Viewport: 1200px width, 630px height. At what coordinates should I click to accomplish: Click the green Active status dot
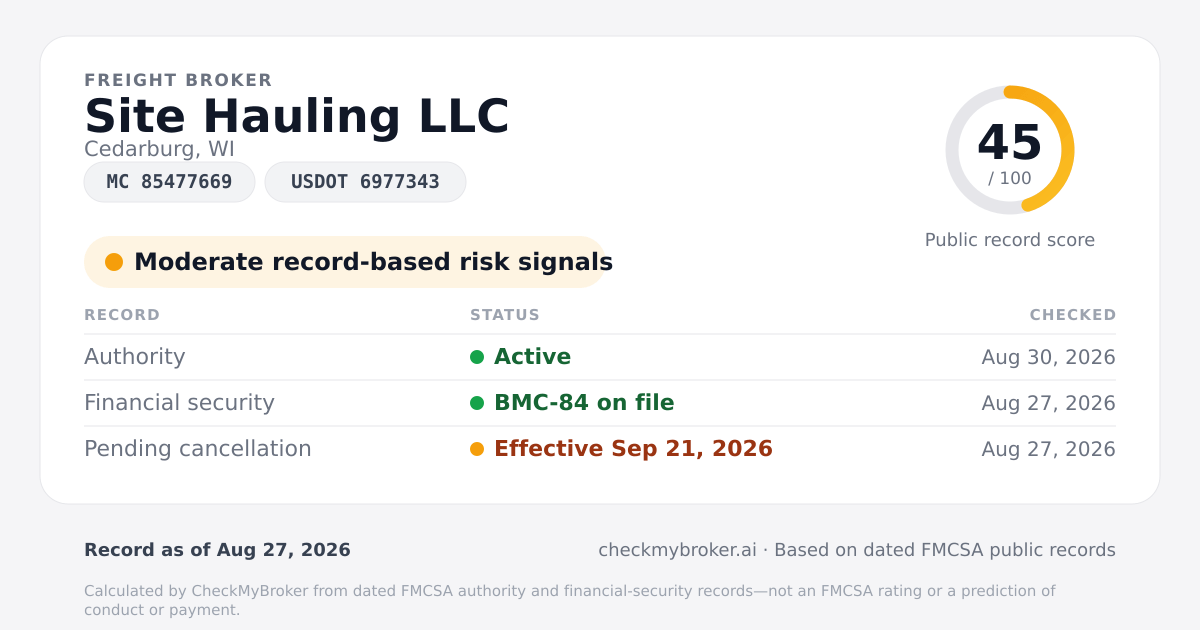477,357
